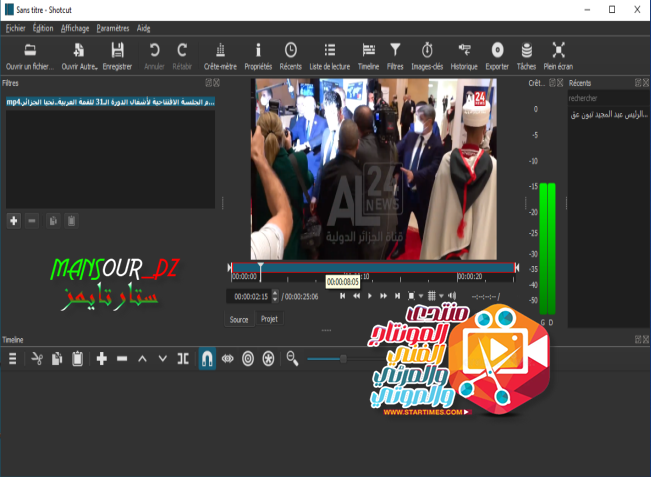Screen dimensions: 651x477
Task: Open the Filtres panel from toolbar
Action: tap(395, 56)
